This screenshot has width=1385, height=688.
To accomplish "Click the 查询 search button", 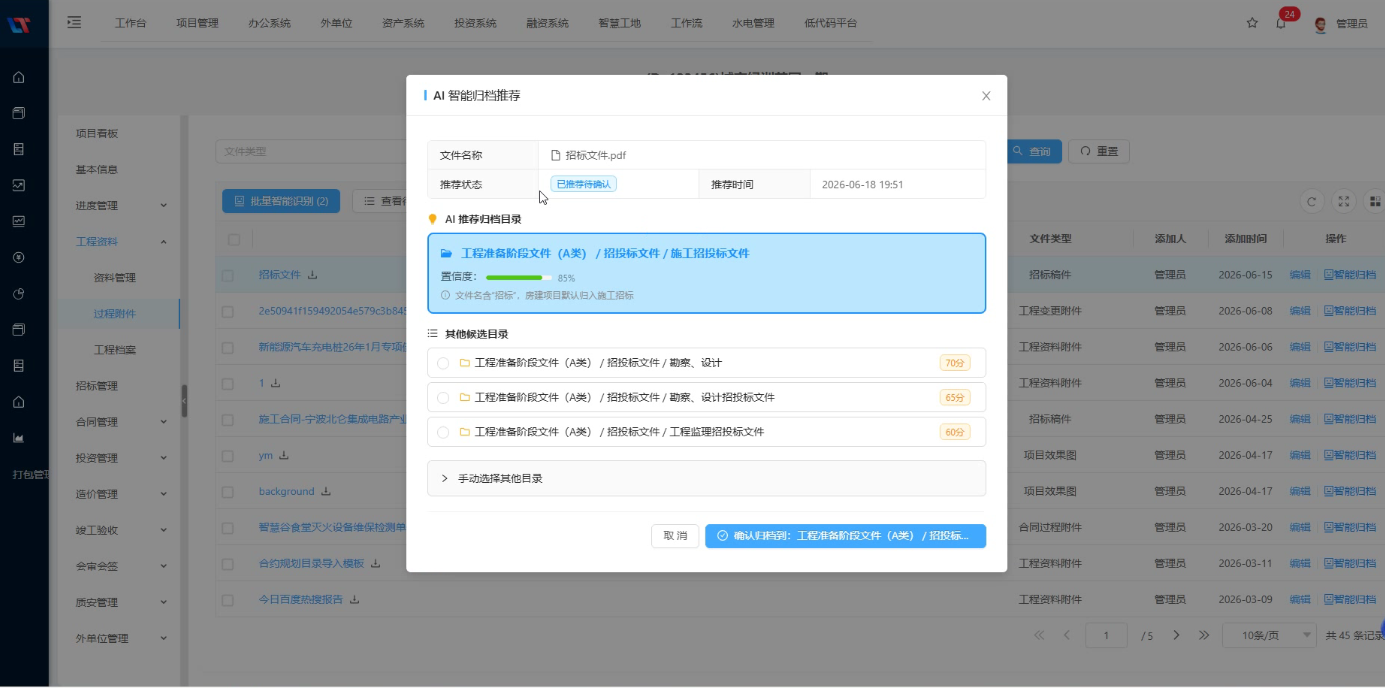I will [x=1033, y=151].
